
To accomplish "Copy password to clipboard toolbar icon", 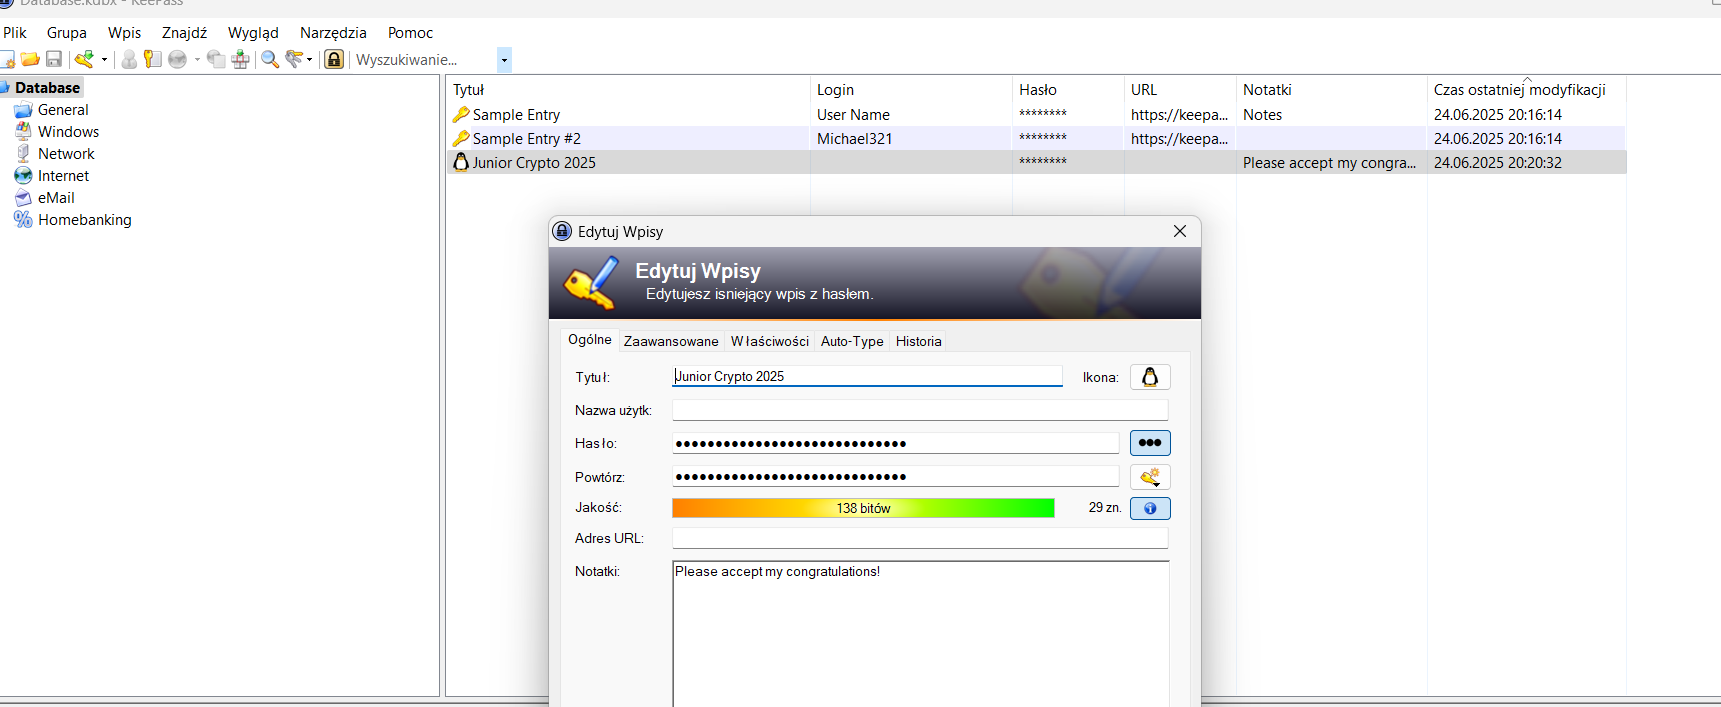I will pyautogui.click(x=152, y=60).
